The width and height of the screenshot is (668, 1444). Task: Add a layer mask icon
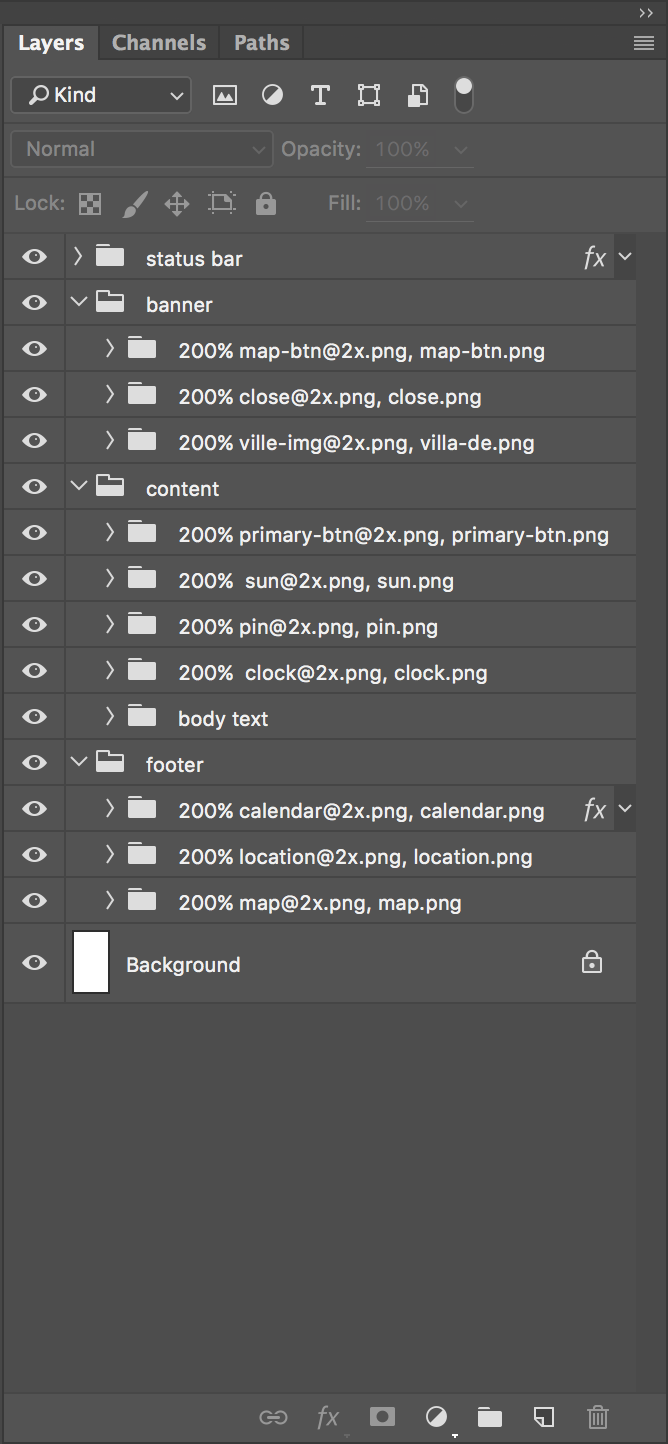click(x=381, y=1416)
